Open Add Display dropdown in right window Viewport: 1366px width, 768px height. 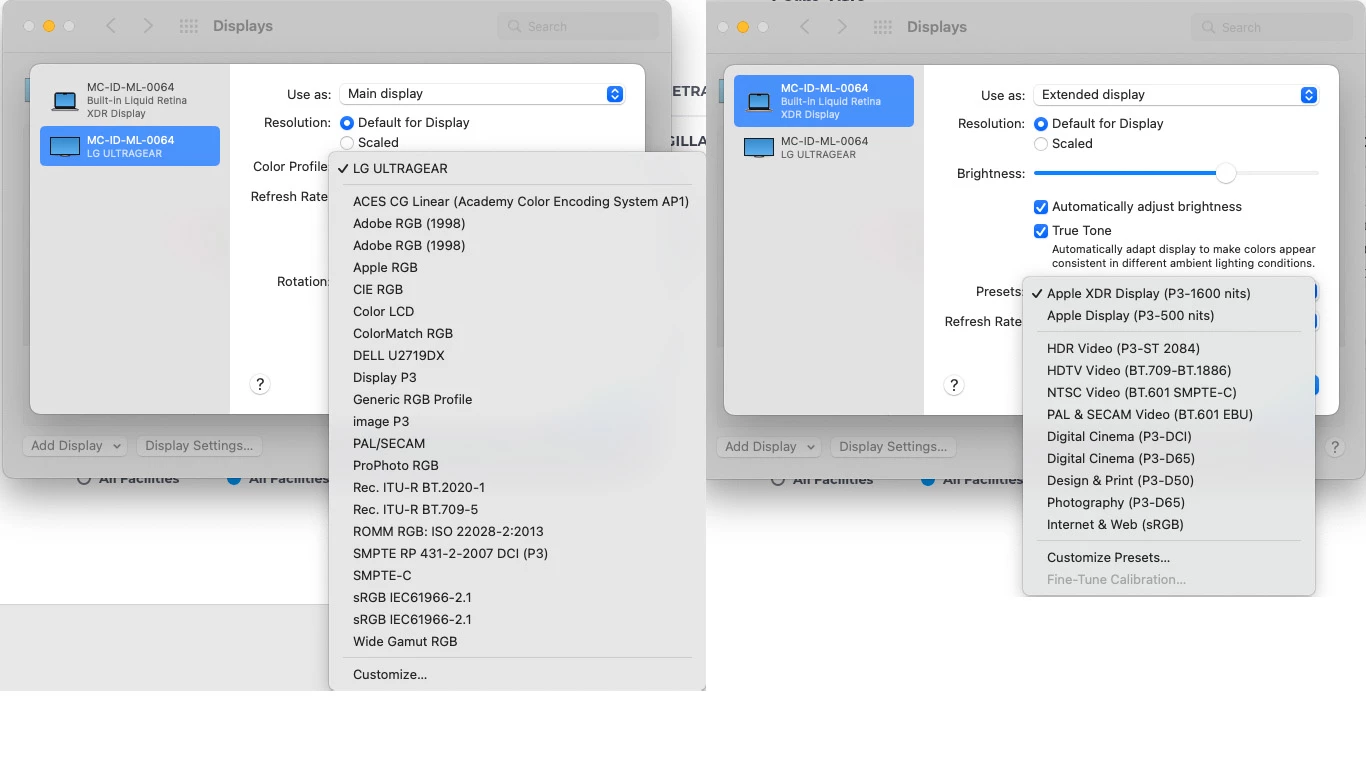(769, 447)
